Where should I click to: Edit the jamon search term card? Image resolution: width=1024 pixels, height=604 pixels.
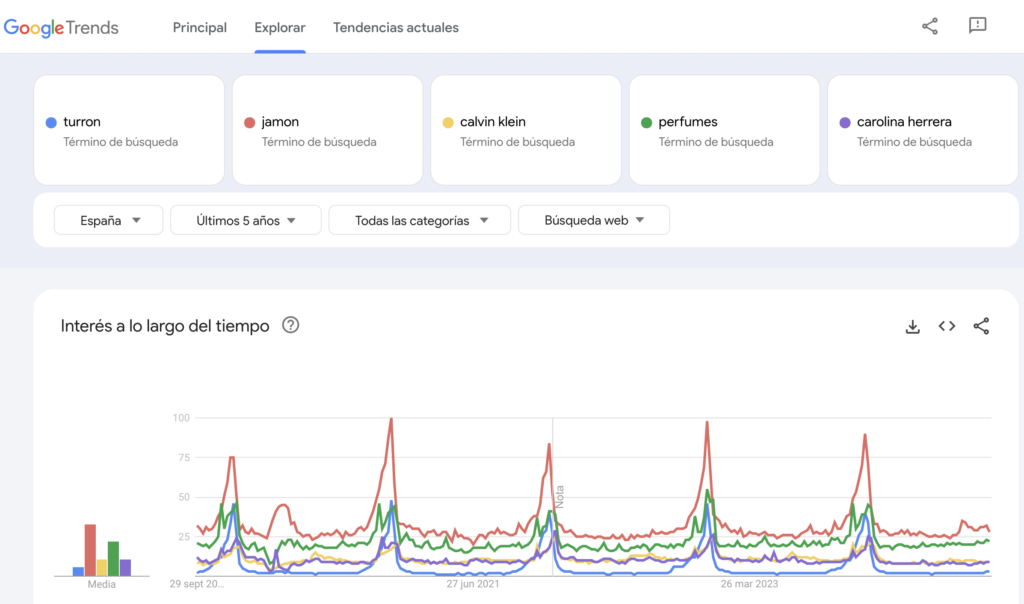[327, 130]
